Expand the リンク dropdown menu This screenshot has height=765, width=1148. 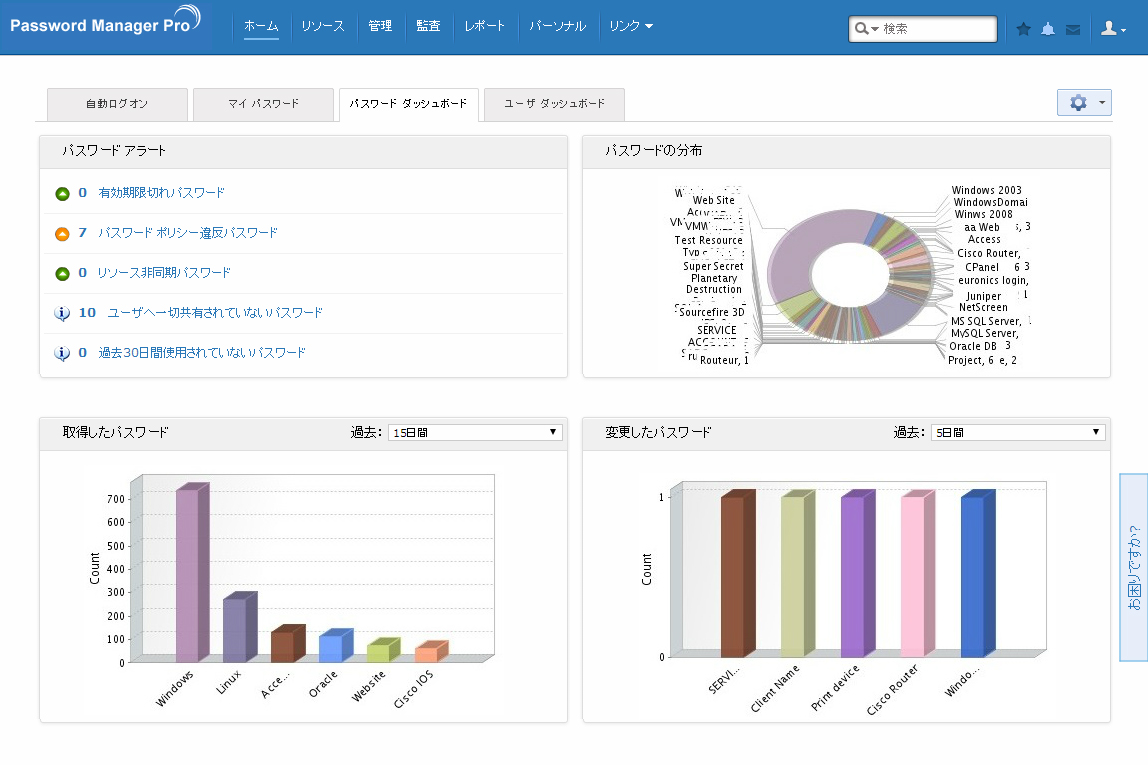(630, 26)
